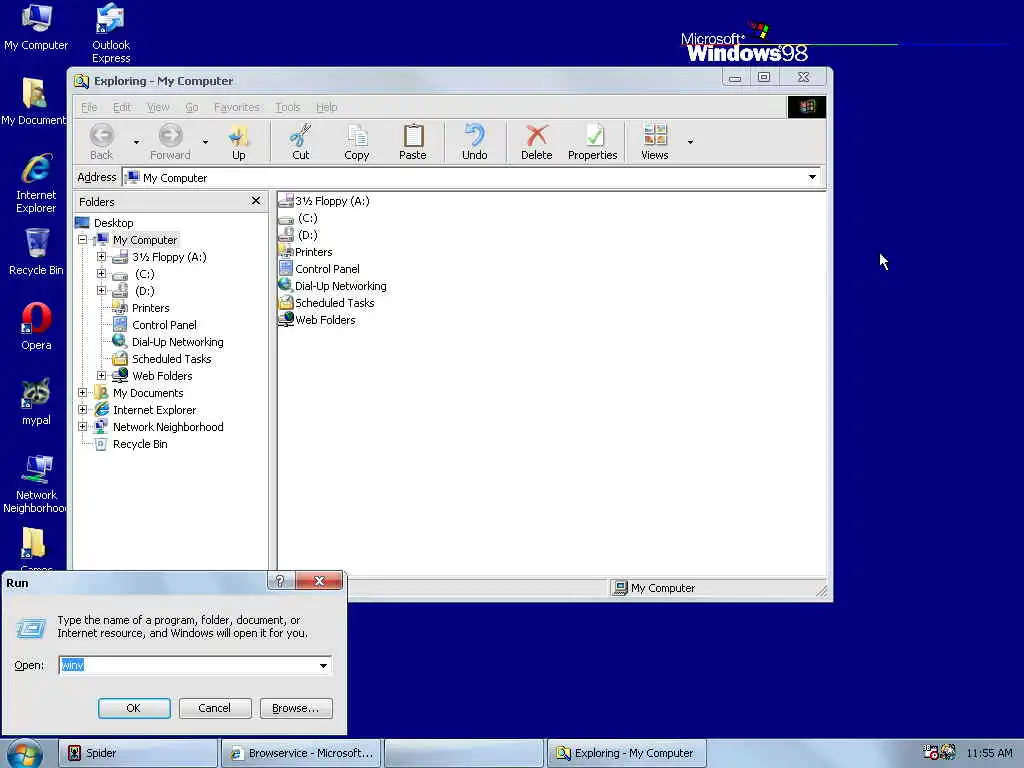Viewport: 1024px width, 768px height.
Task: Select (C:) drive in file list
Action: 307,218
